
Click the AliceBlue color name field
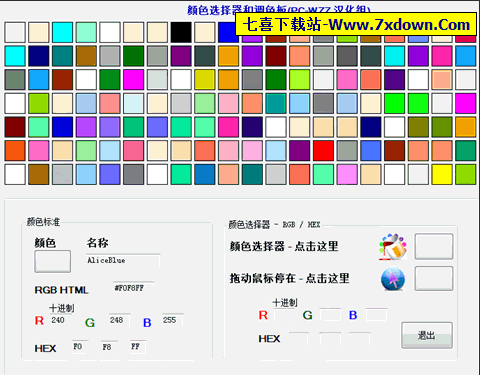coord(123,260)
